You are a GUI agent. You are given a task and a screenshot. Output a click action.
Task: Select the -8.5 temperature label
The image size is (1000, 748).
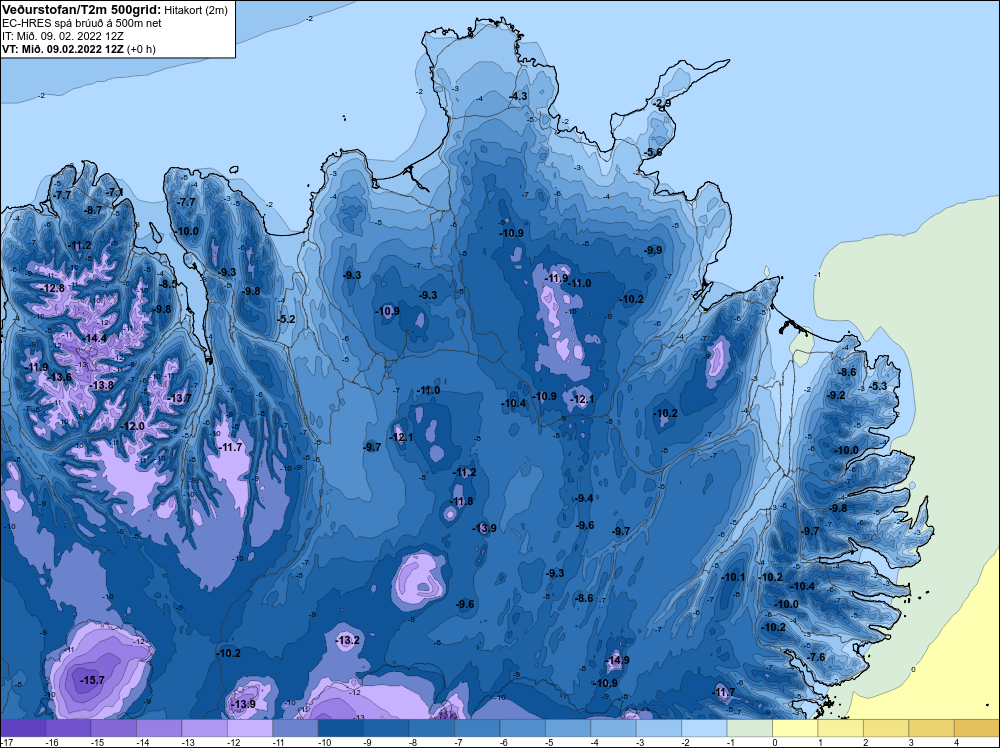tap(168, 284)
